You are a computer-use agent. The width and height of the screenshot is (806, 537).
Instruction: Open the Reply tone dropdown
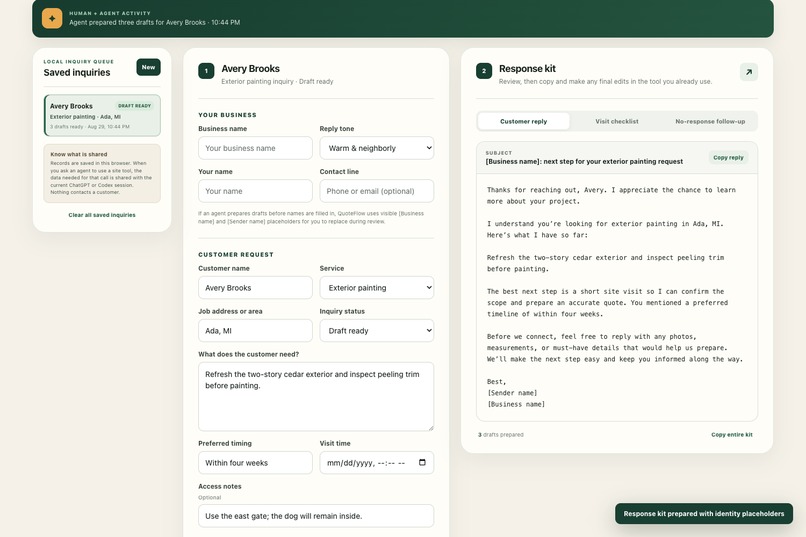[x=377, y=148]
